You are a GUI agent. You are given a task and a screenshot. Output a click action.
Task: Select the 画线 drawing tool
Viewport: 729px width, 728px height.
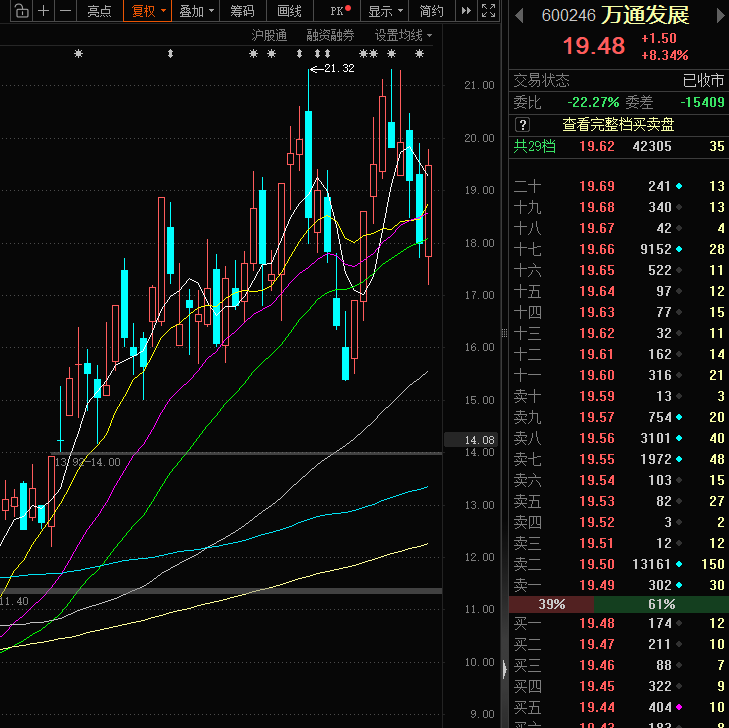[x=289, y=11]
